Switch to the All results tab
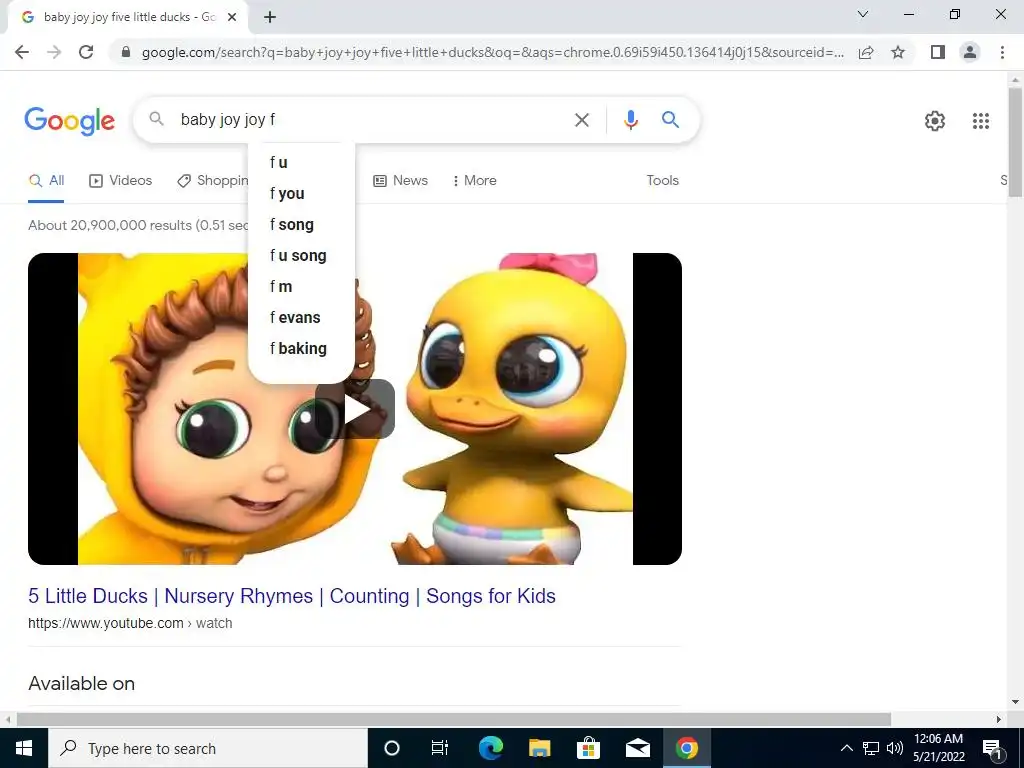Screen dimensions: 1024x768 click(x=46, y=181)
